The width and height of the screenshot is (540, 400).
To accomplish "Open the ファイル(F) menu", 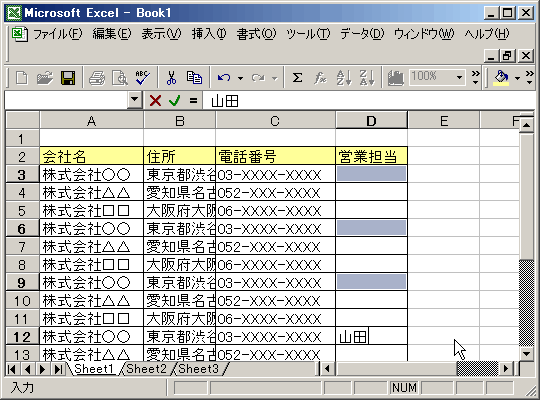I will [58, 34].
